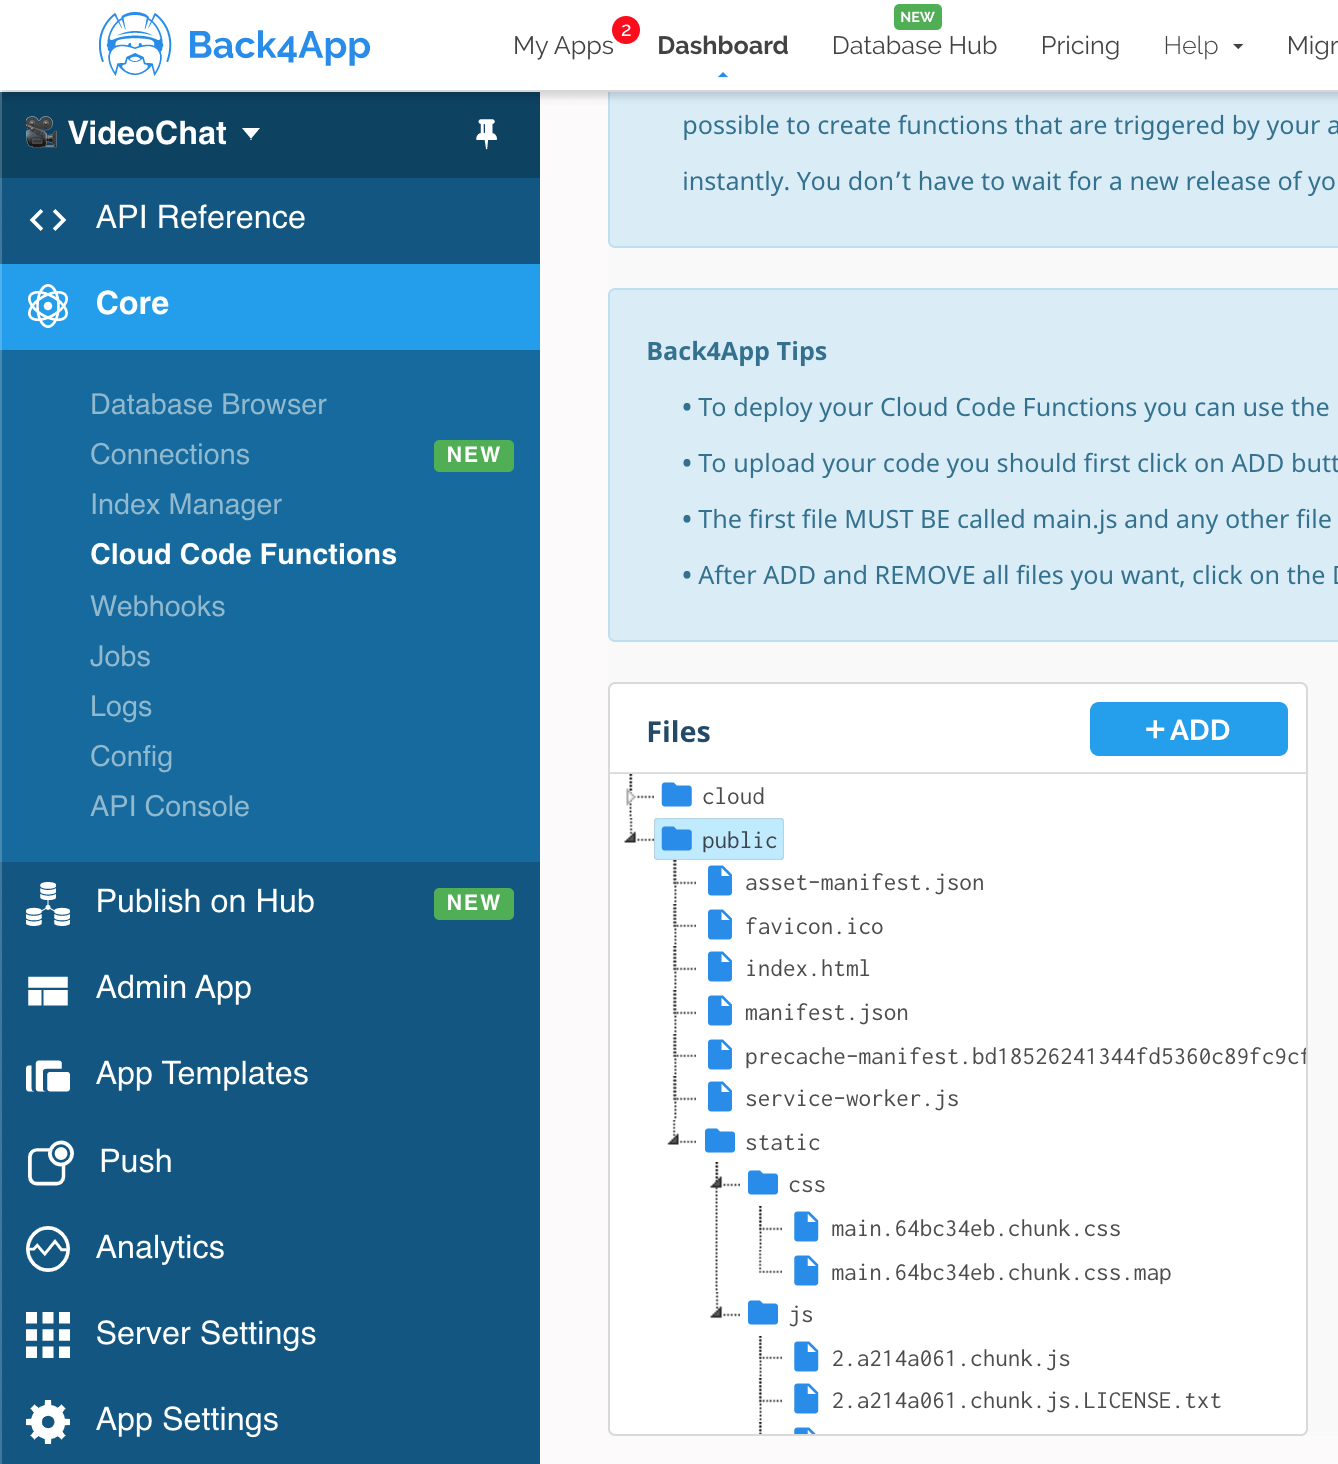Screen dimensions: 1338x1464
Task: Open the API Reference section icon
Action: (46, 219)
